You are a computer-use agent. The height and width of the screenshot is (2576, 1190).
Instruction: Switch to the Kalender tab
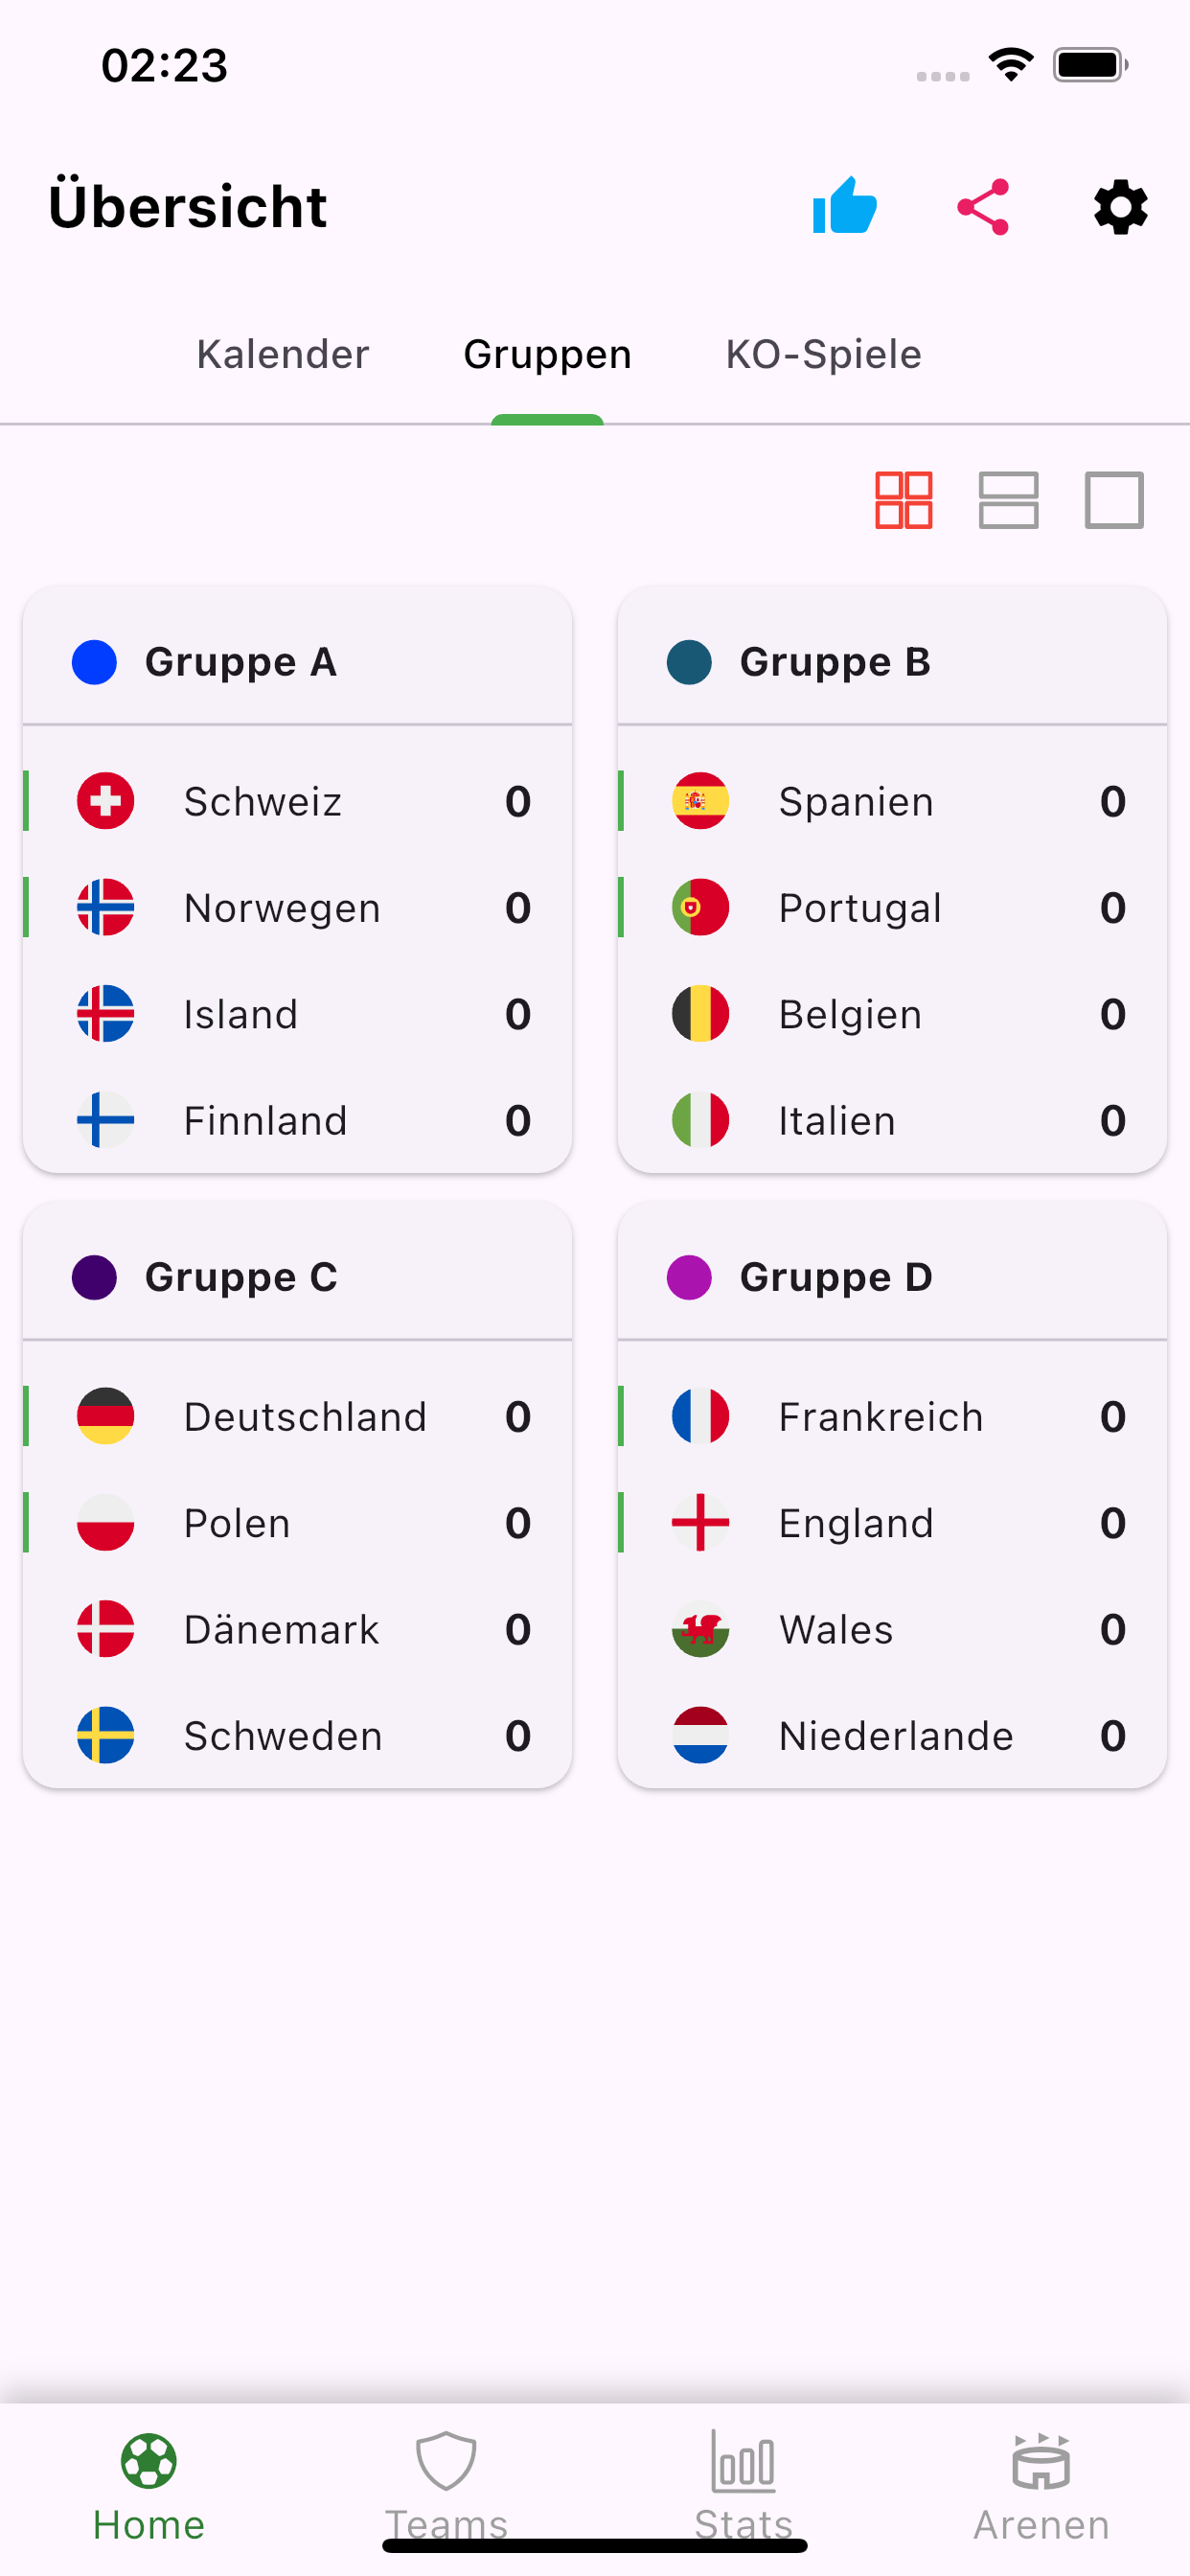coord(283,354)
